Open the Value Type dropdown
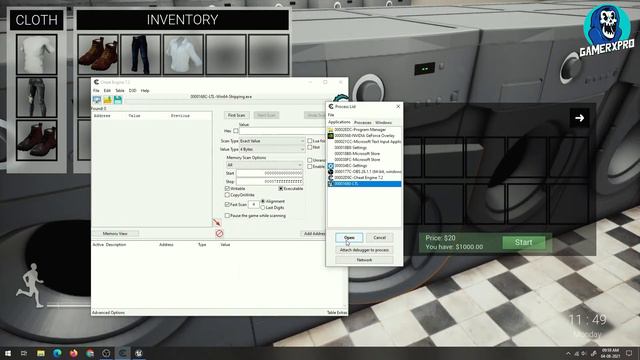The width and height of the screenshot is (640, 360). (272, 149)
